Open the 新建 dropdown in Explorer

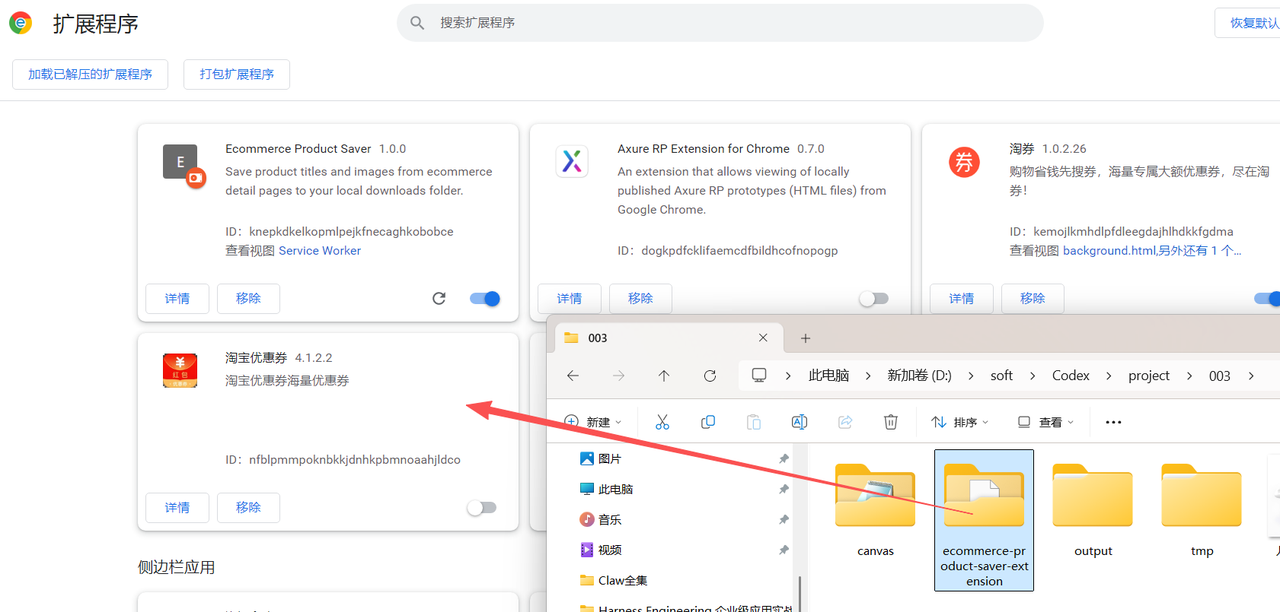point(593,422)
